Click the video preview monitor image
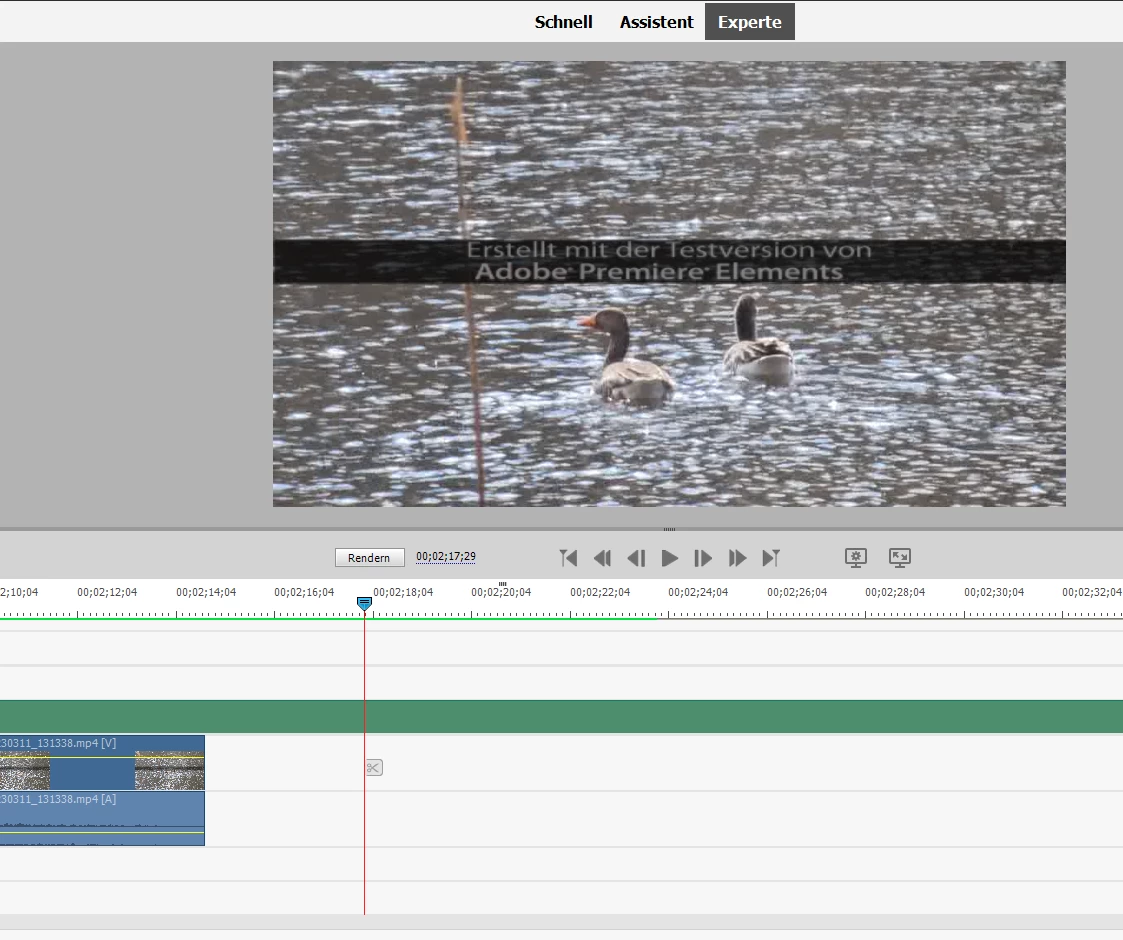This screenshot has height=940, width=1123. pos(669,284)
